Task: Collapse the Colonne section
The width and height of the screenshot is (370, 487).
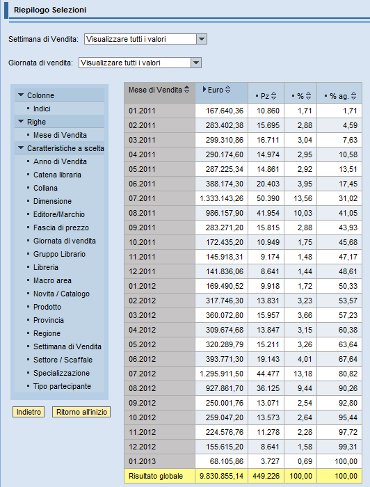Action: point(21,95)
